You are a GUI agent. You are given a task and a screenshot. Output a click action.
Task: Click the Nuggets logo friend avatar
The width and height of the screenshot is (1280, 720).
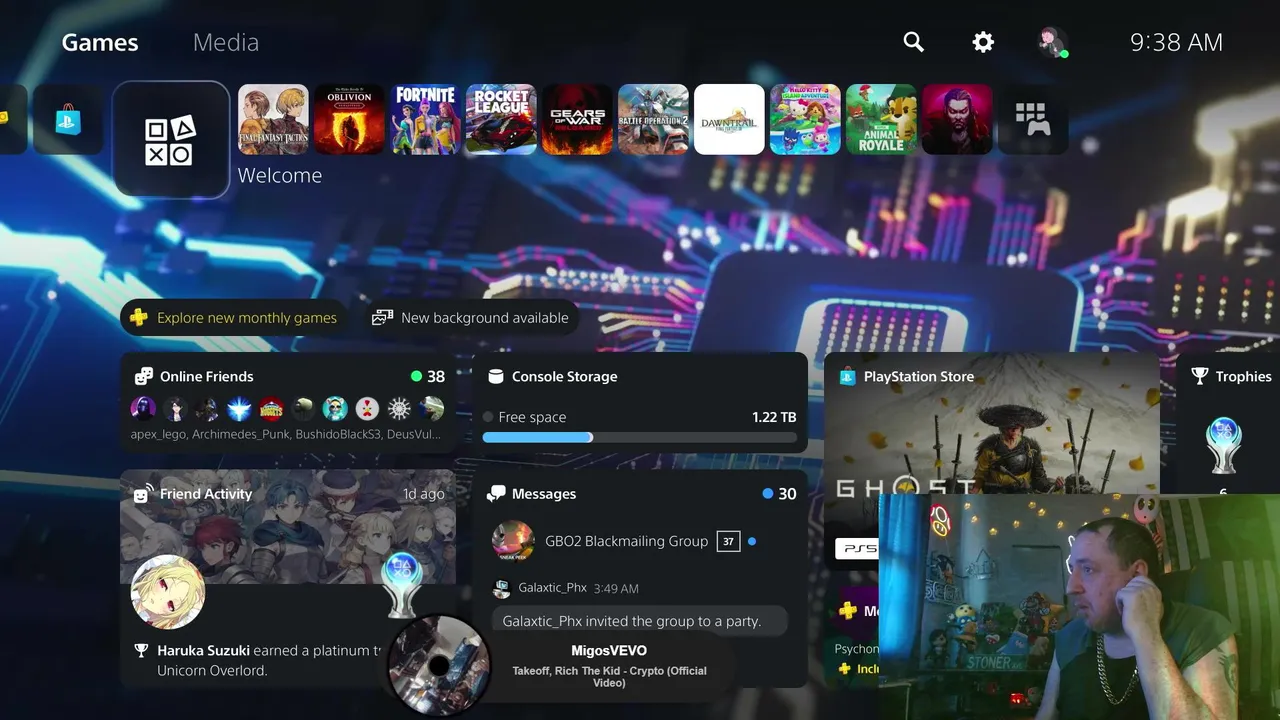[271, 408]
